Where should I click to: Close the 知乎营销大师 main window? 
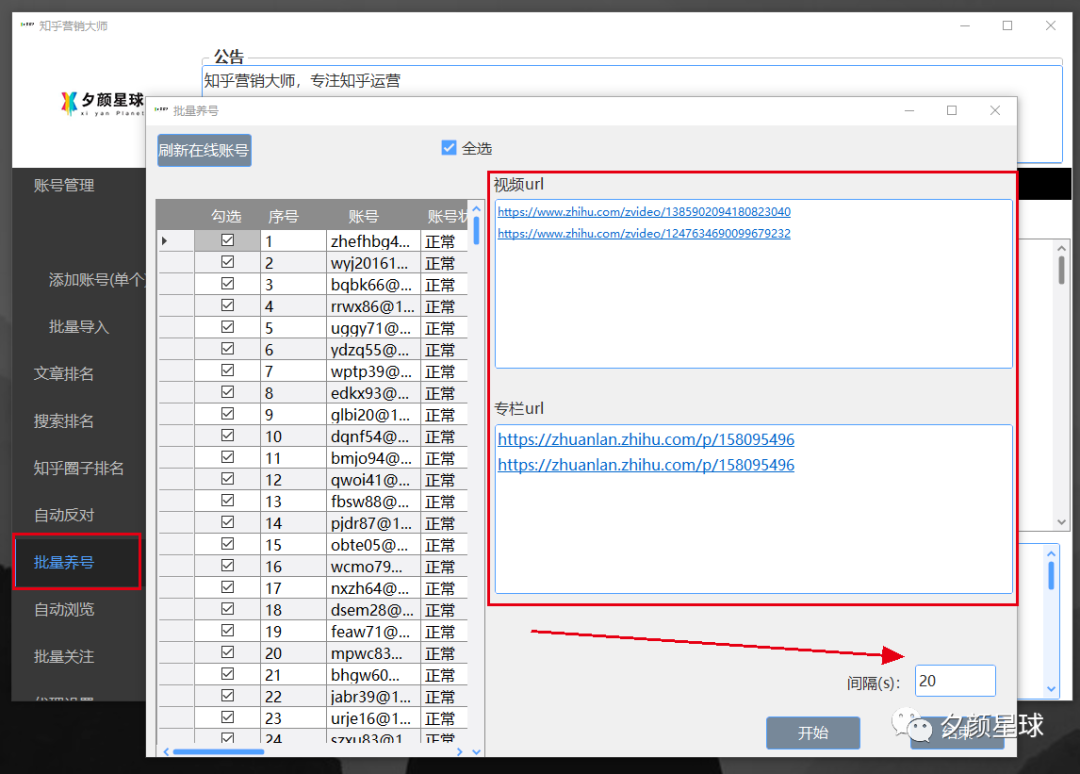coord(1050,25)
